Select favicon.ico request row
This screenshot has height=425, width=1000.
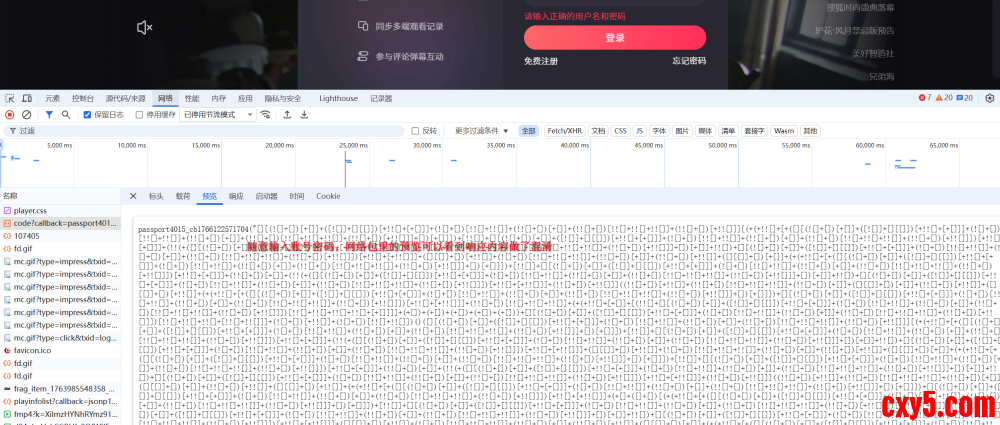coord(60,350)
